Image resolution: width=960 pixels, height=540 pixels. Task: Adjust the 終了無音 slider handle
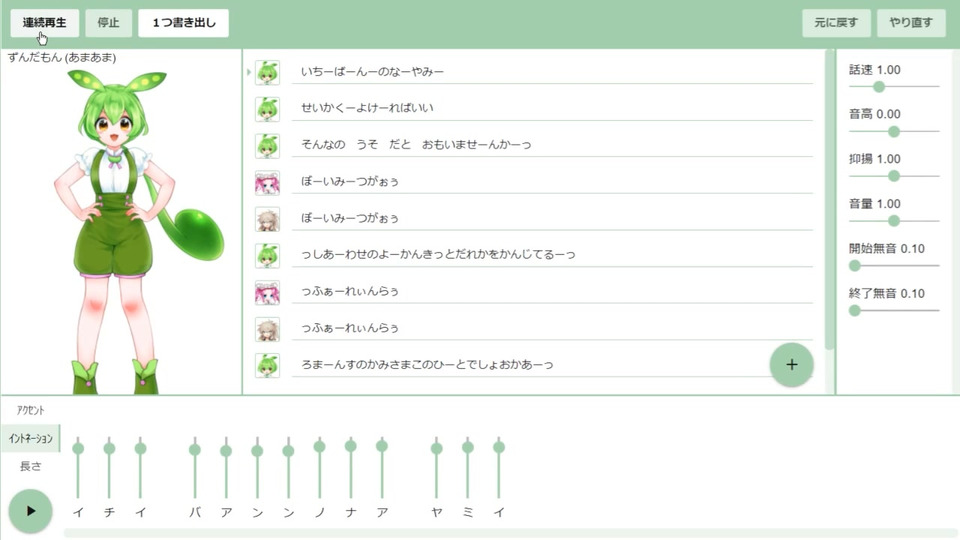pyautogui.click(x=855, y=310)
